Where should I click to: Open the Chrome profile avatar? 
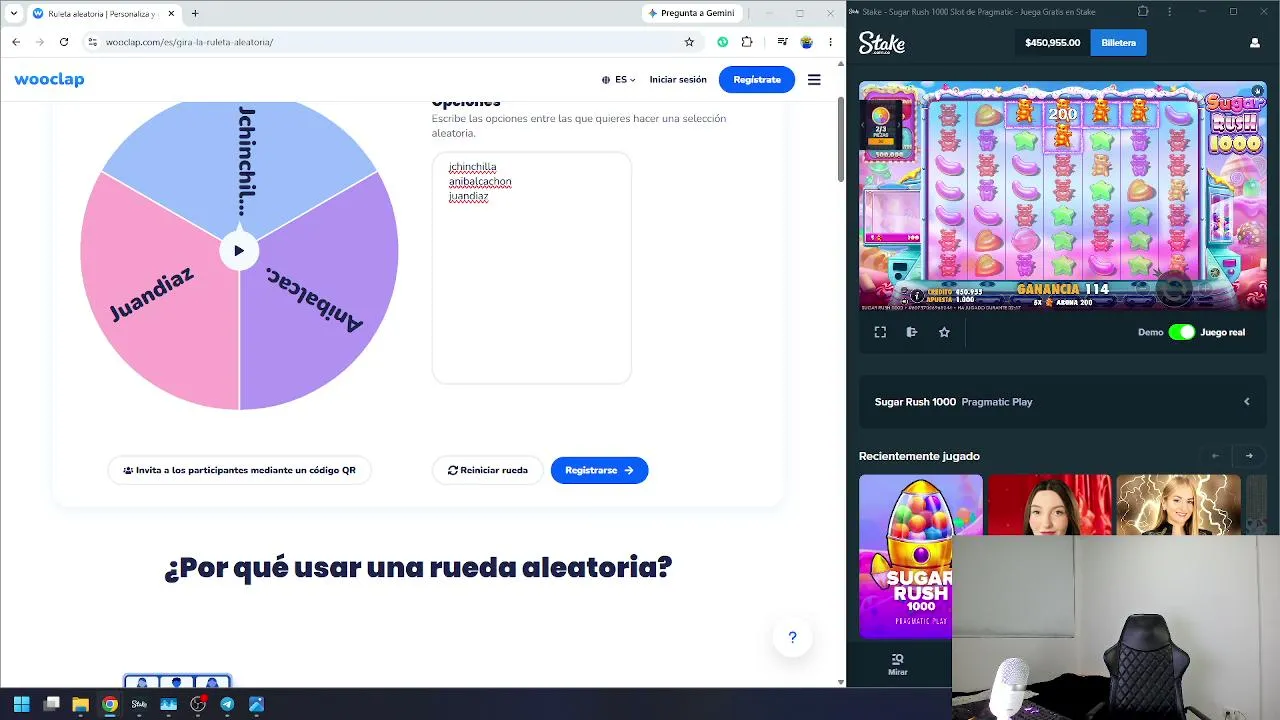pos(806,42)
